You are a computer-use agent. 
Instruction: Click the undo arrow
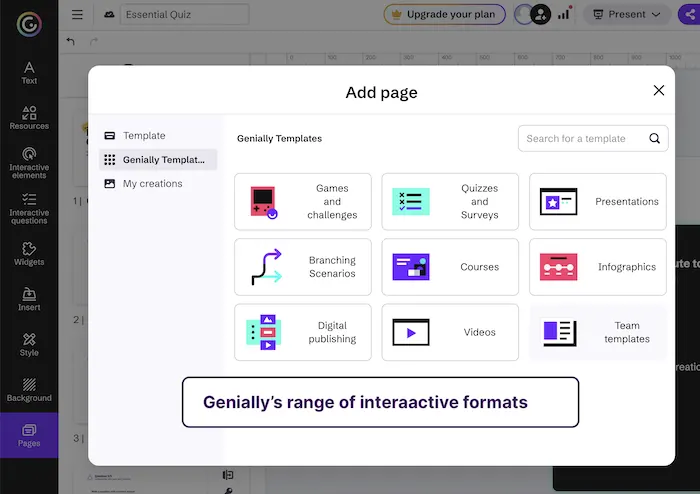click(x=71, y=42)
